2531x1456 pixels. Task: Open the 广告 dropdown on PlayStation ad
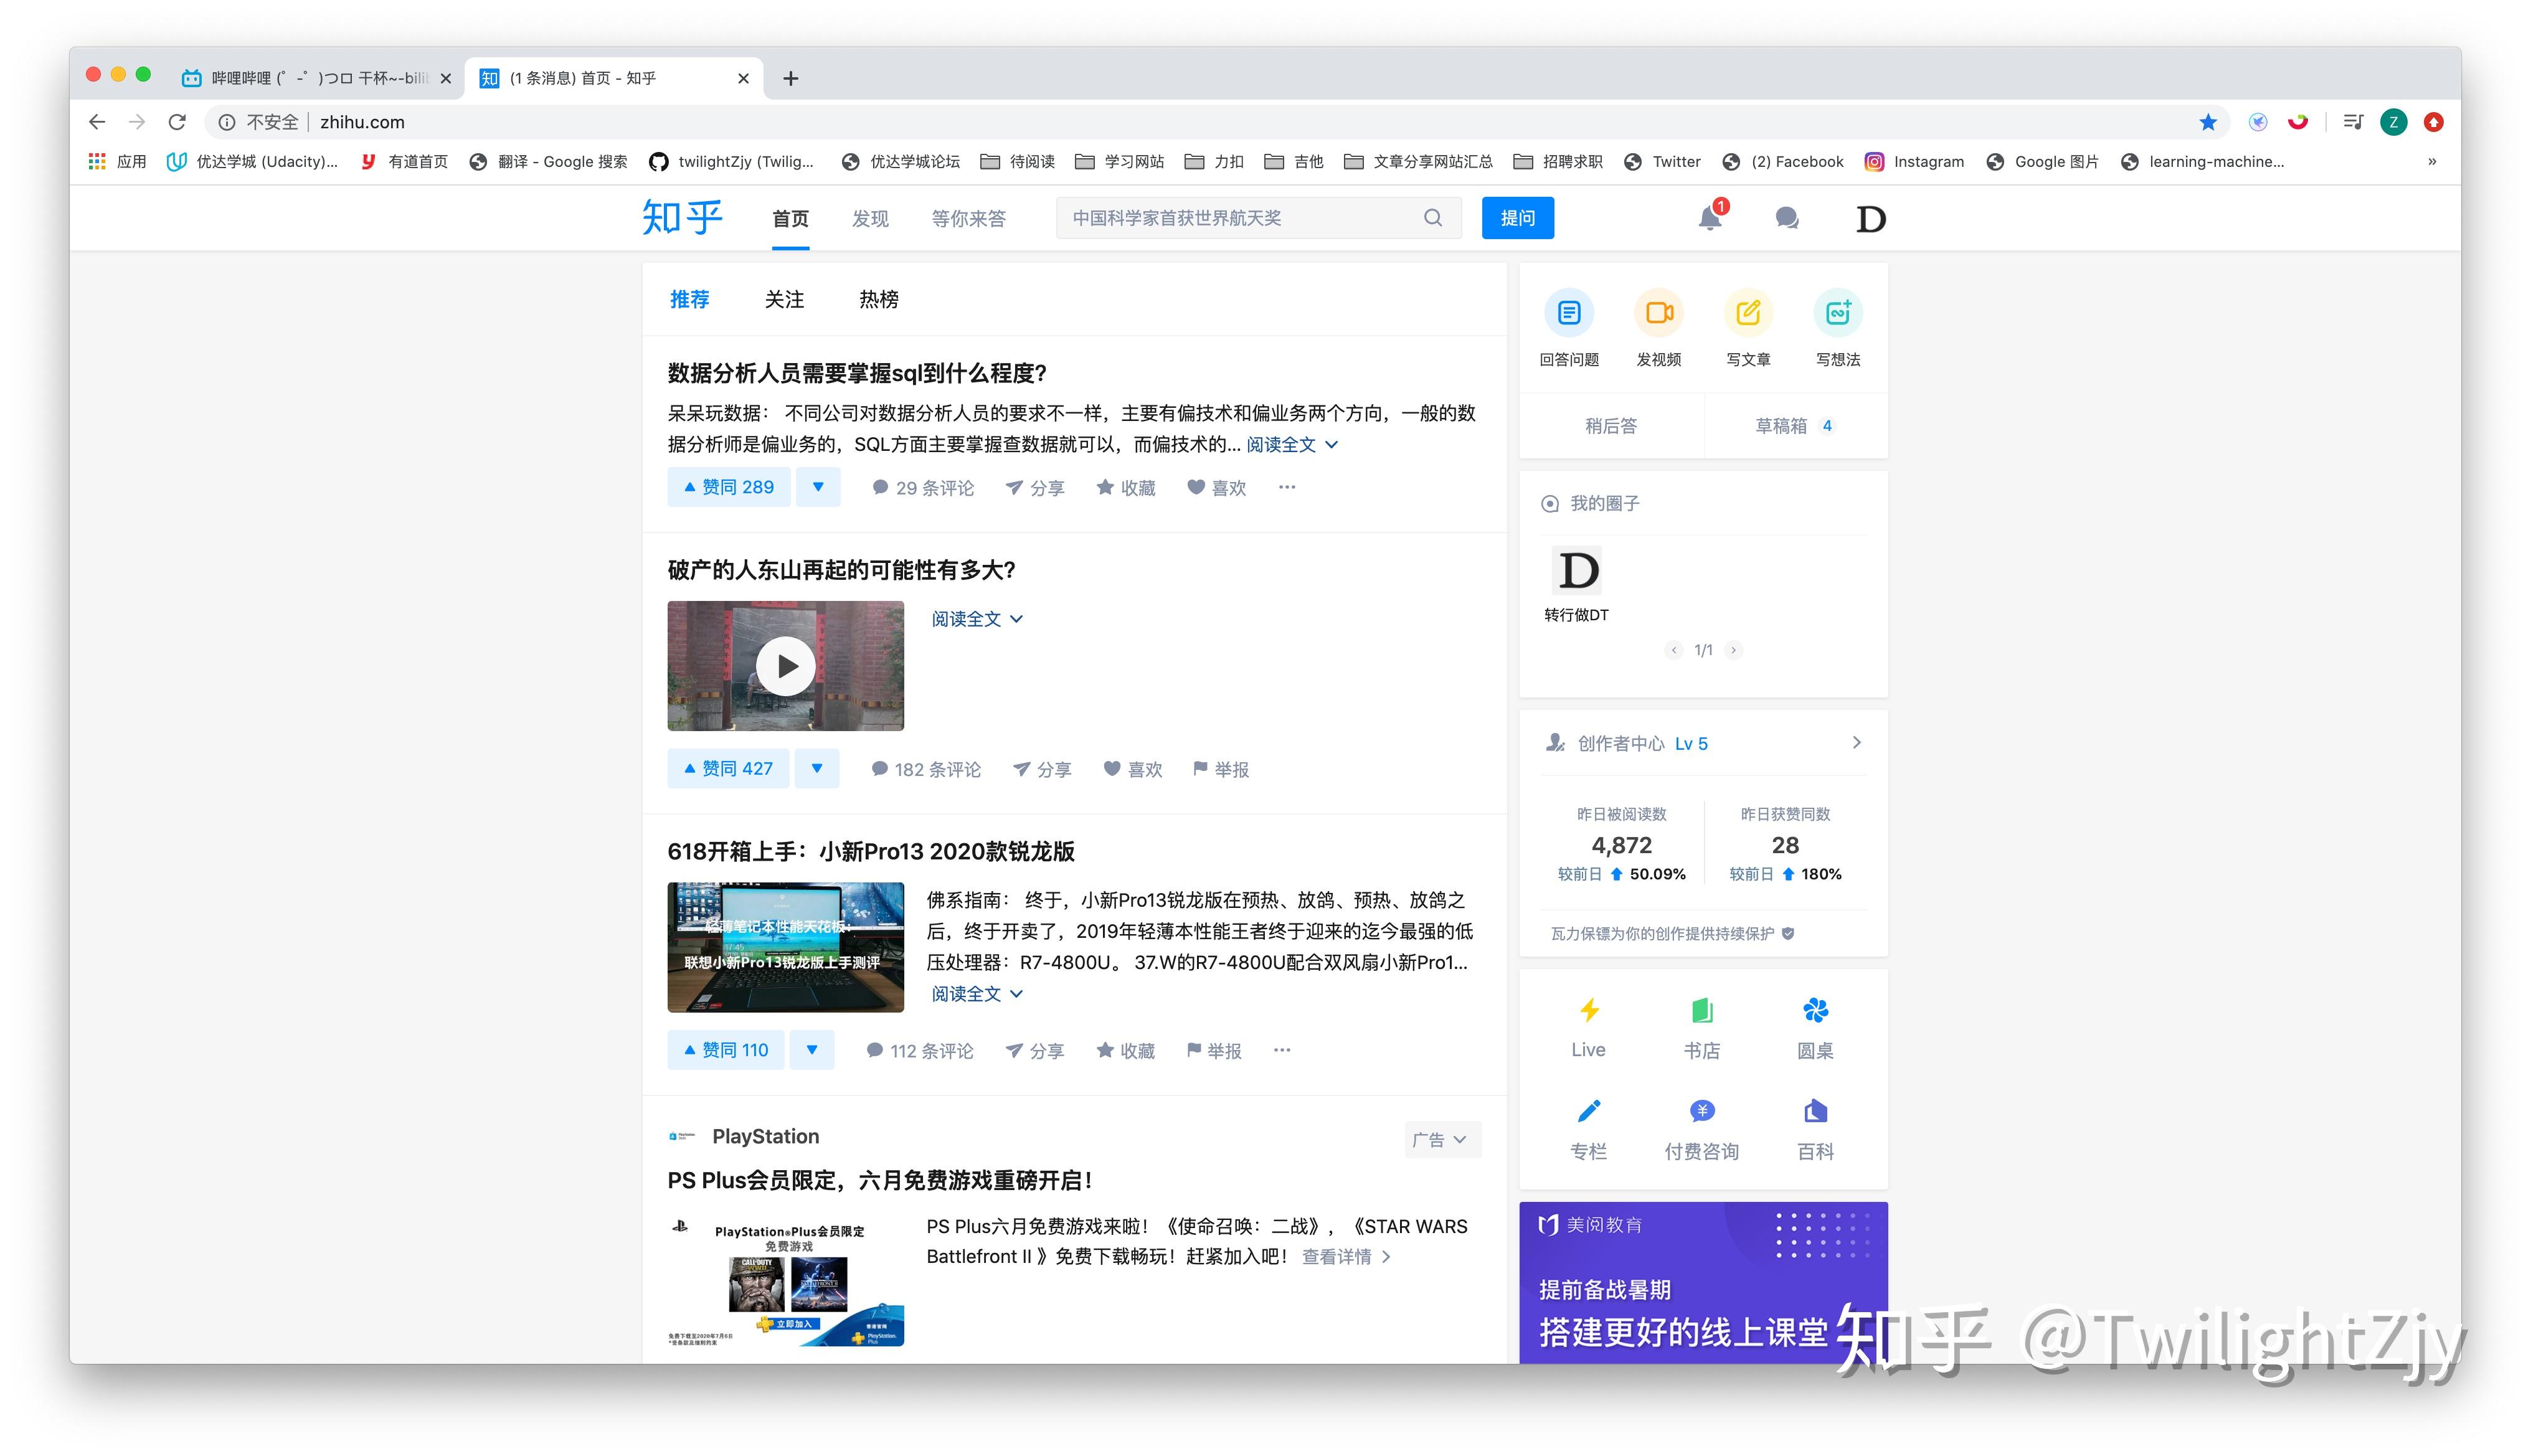(1442, 1139)
